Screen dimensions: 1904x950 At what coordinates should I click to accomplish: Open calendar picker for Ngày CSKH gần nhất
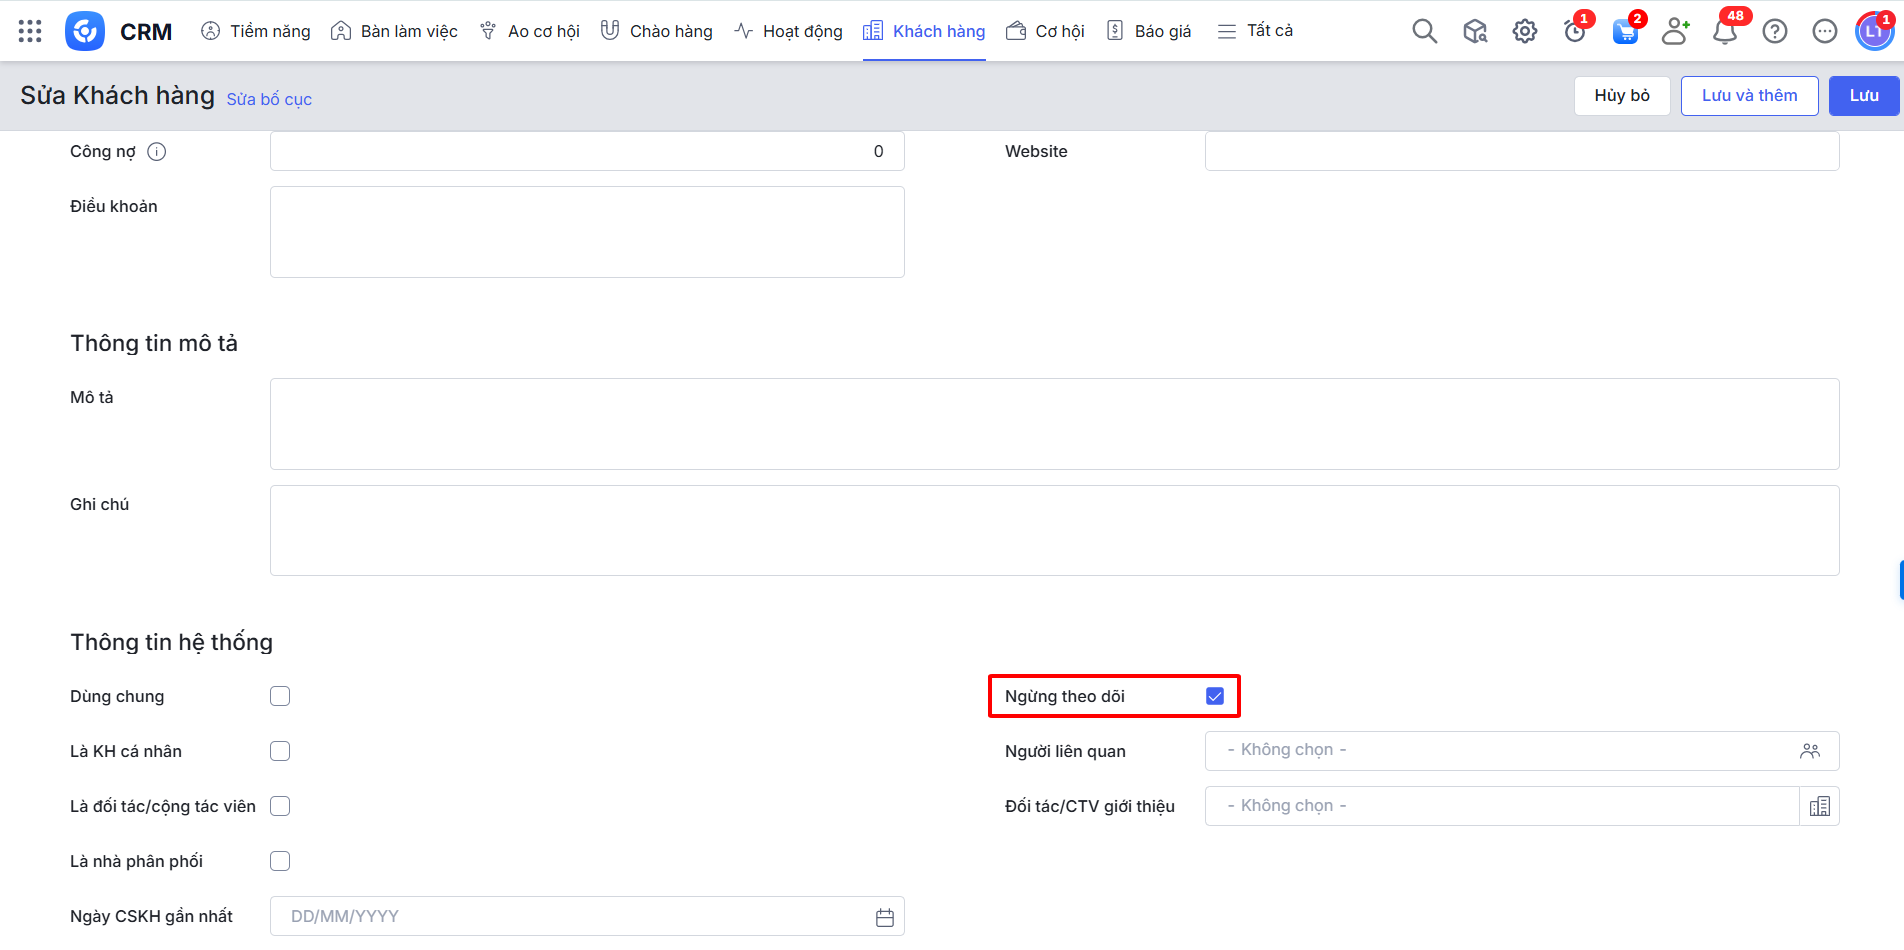point(884,917)
